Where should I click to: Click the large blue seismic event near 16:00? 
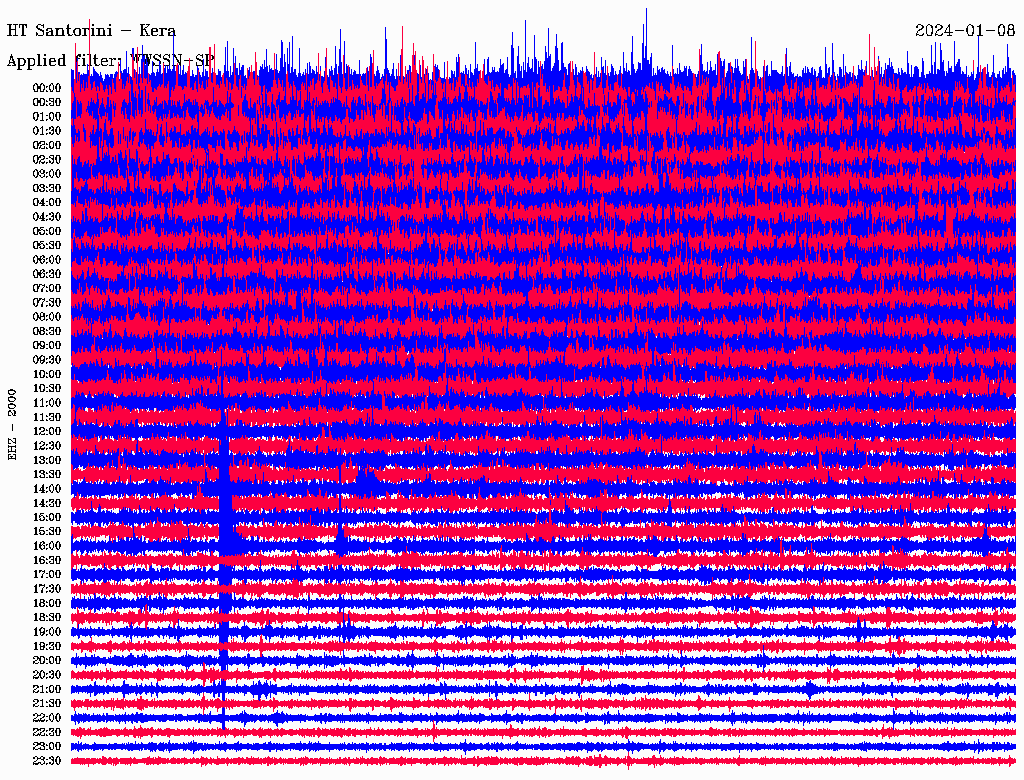tap(227, 540)
